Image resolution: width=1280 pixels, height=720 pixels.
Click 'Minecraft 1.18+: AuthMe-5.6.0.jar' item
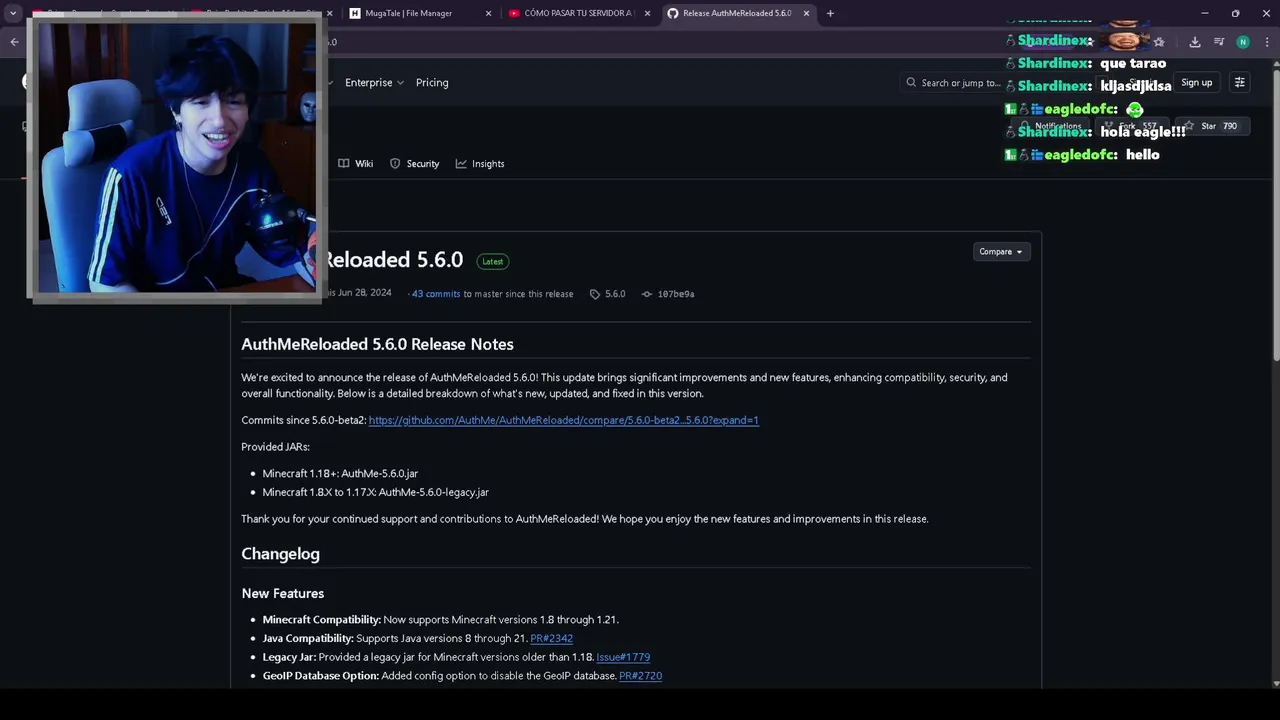[x=340, y=473]
